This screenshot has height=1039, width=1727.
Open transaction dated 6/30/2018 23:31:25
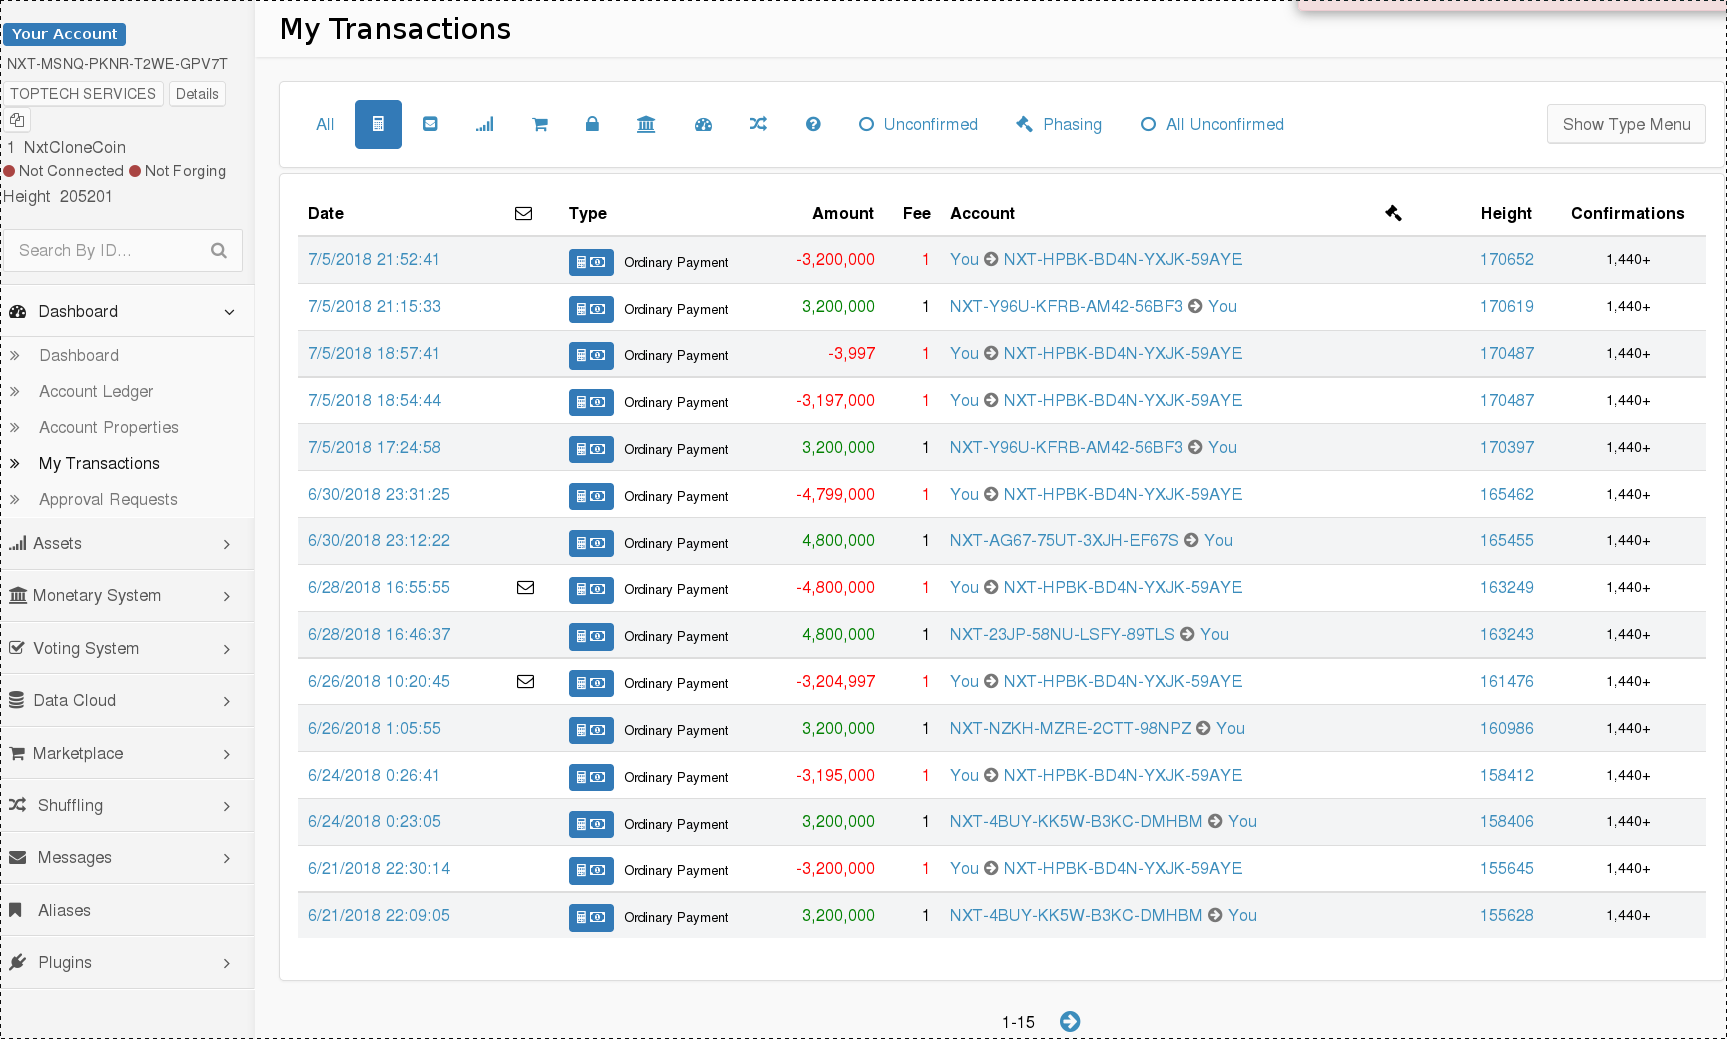coord(379,494)
